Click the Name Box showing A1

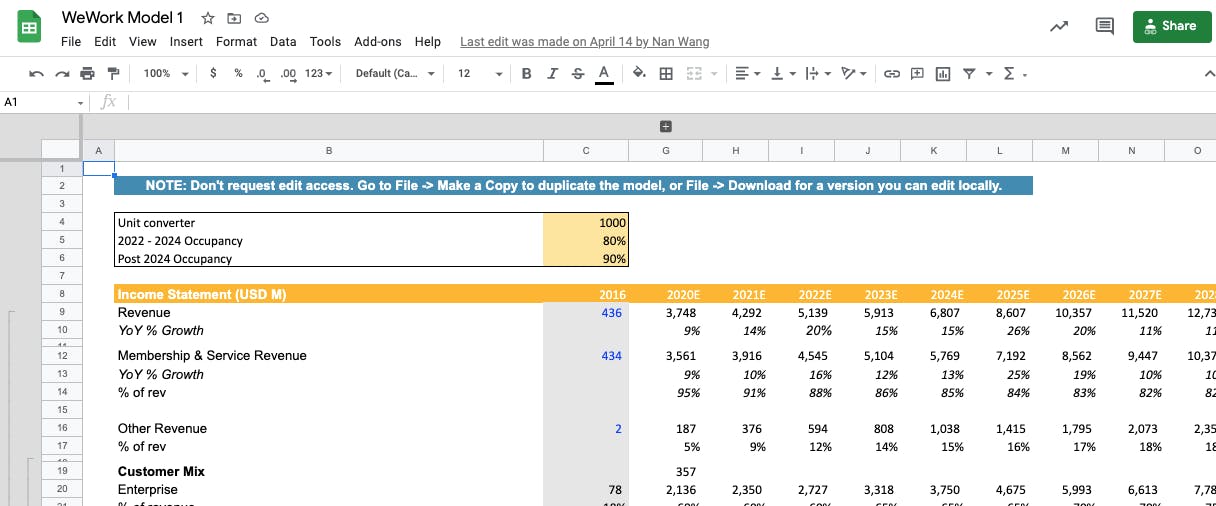pyautogui.click(x=38, y=102)
